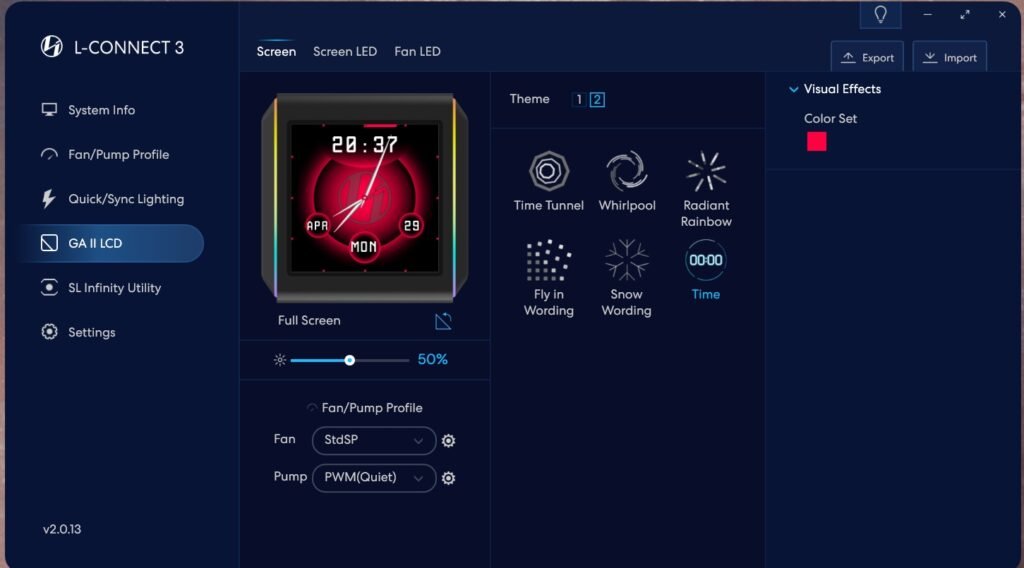The height and width of the screenshot is (568, 1024).
Task: Click the L-CONNECT 3 logo
Action: coord(52,47)
